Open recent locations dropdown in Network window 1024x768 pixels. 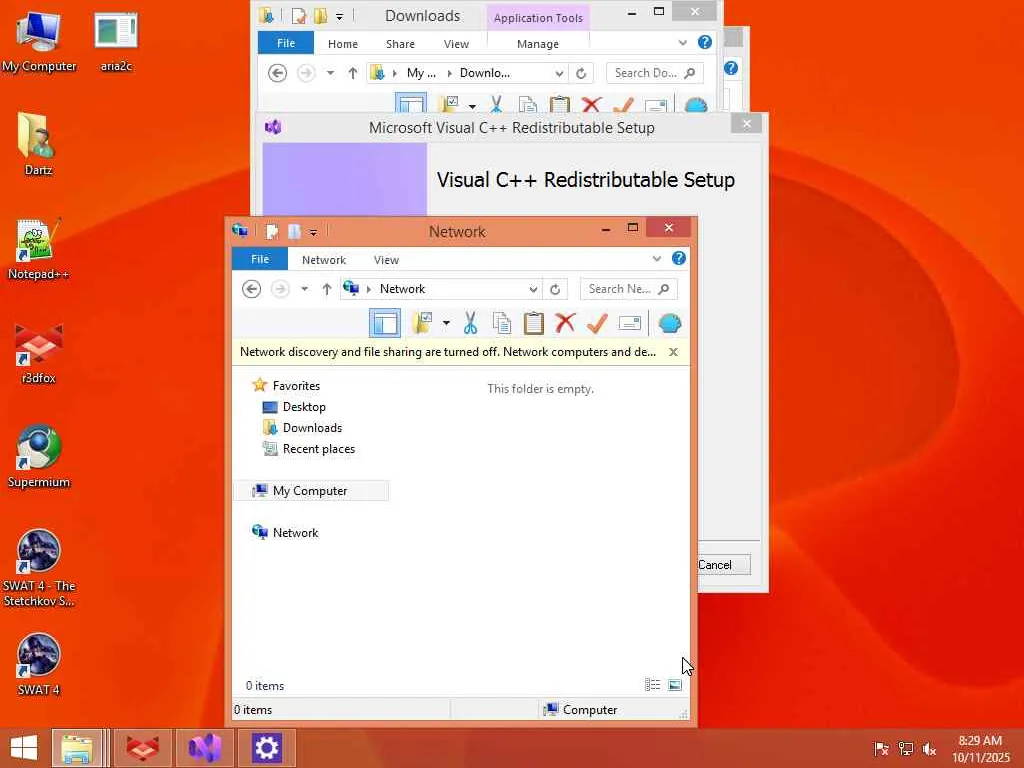(304, 289)
